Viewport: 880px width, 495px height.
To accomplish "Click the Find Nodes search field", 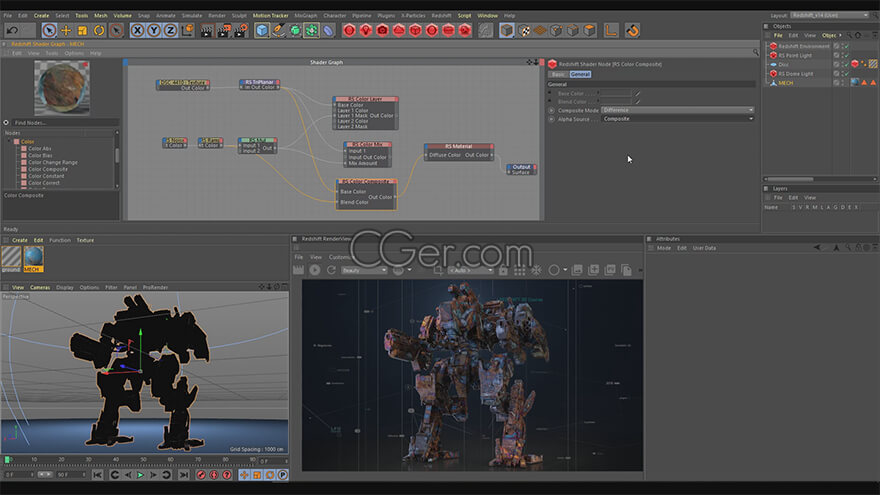I will [x=65, y=122].
